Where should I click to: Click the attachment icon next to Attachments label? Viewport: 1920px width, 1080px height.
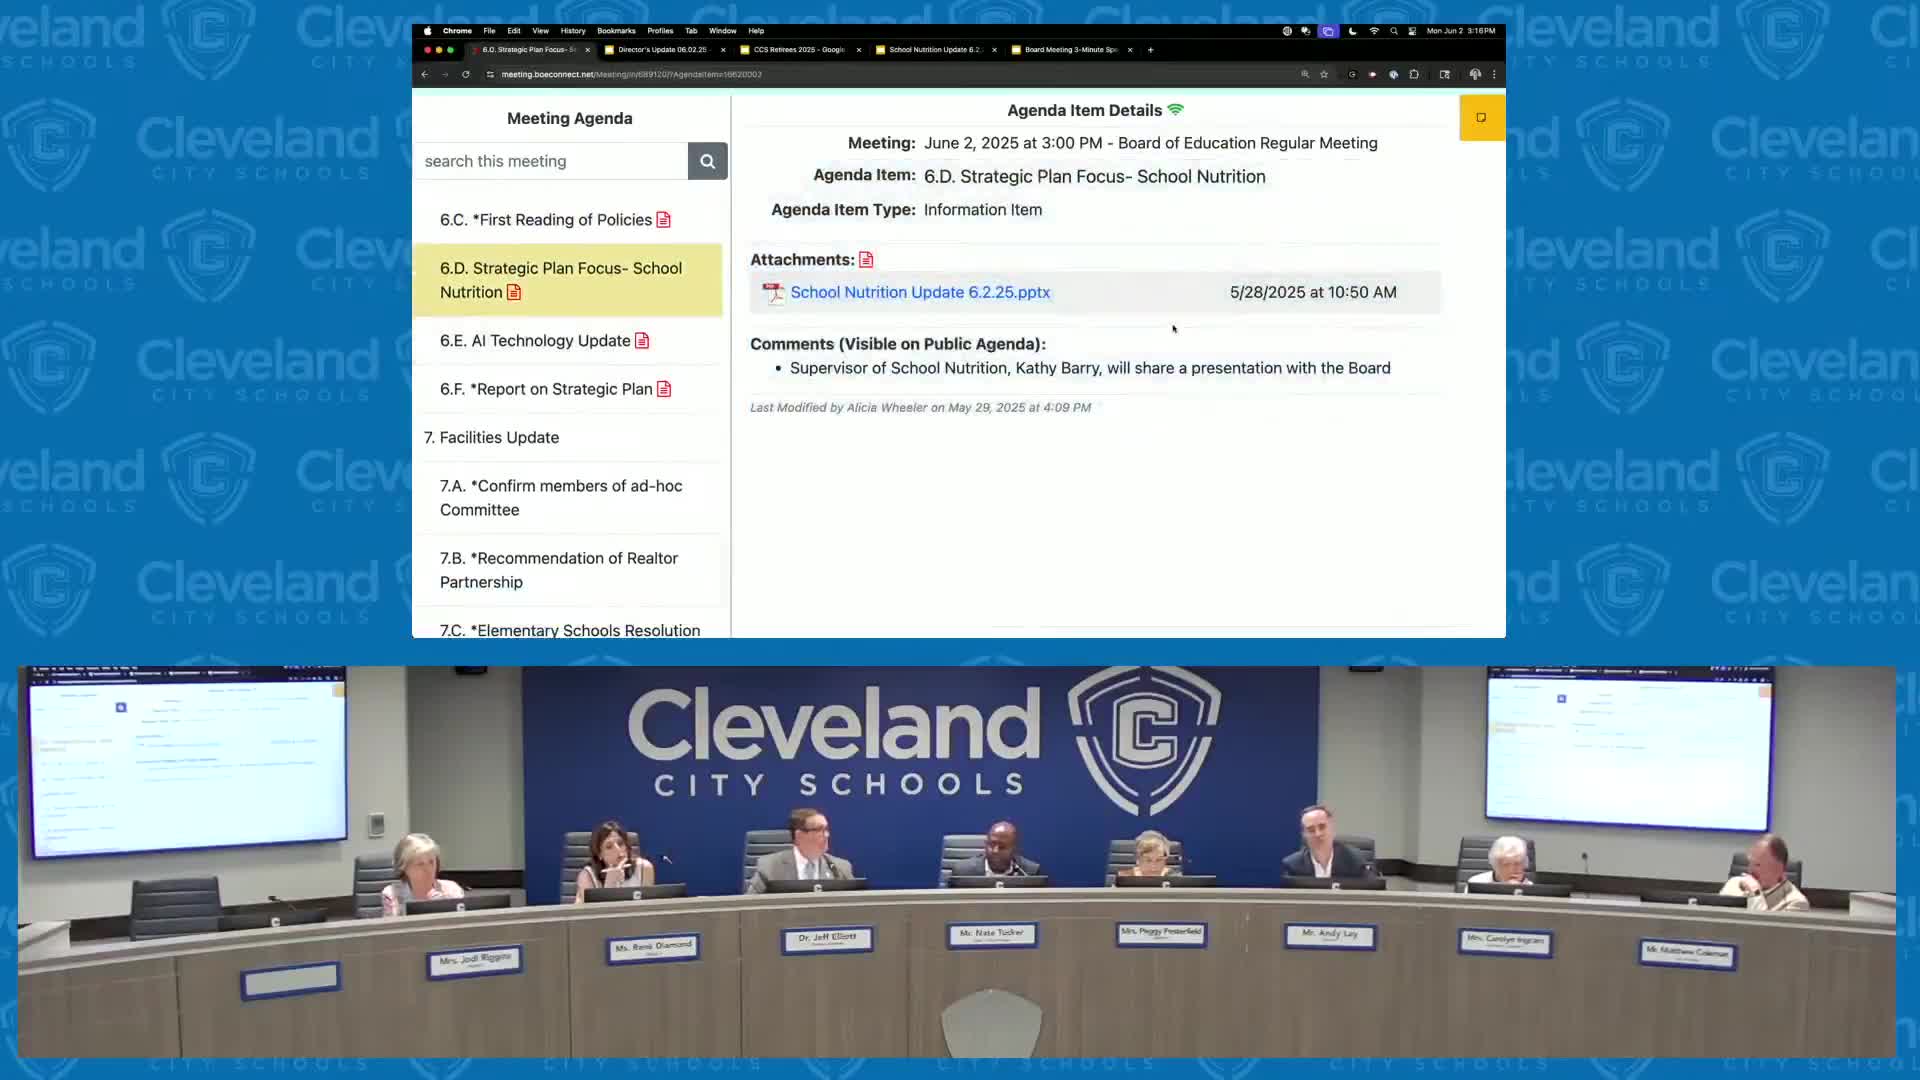(x=866, y=260)
